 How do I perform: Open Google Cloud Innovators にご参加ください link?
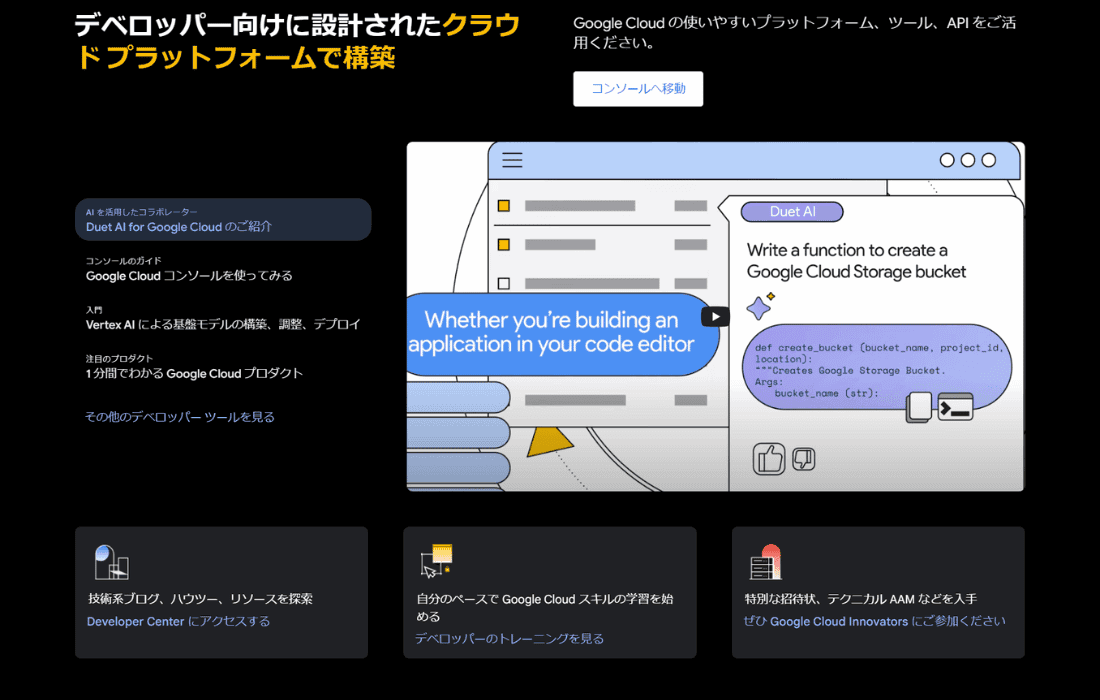(874, 621)
